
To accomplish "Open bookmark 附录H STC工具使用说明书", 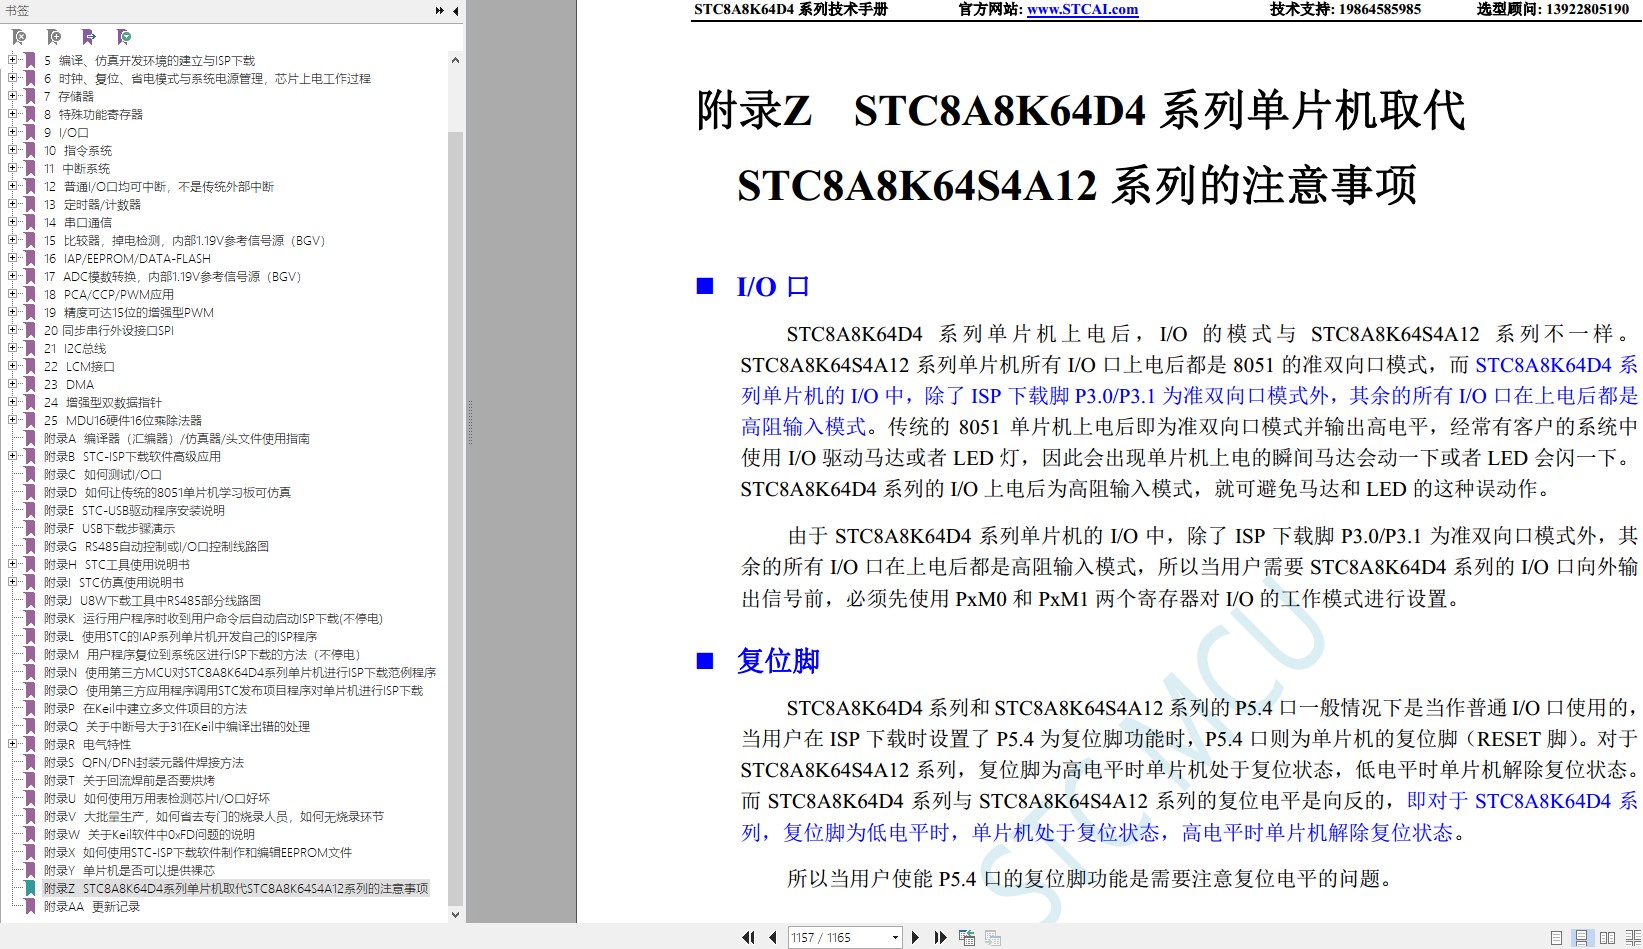I will click(117, 564).
